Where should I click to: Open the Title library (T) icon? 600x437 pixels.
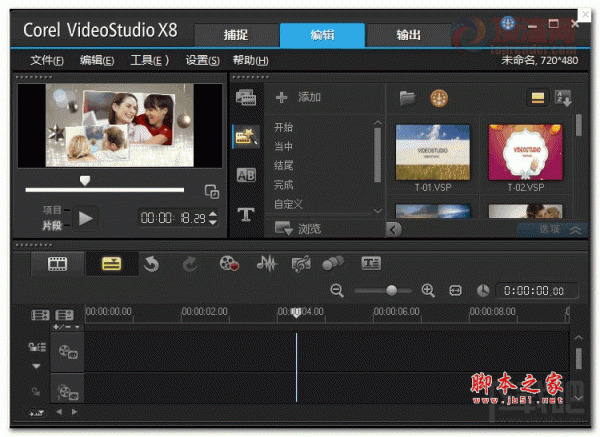click(246, 214)
